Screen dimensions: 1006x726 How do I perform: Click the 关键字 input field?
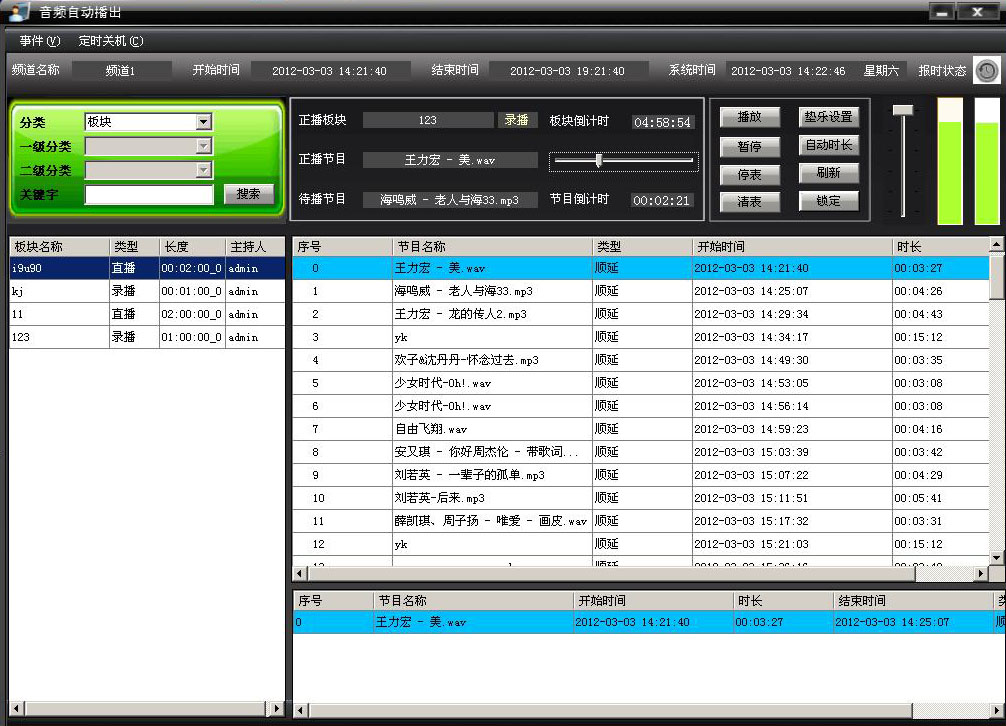[149, 194]
